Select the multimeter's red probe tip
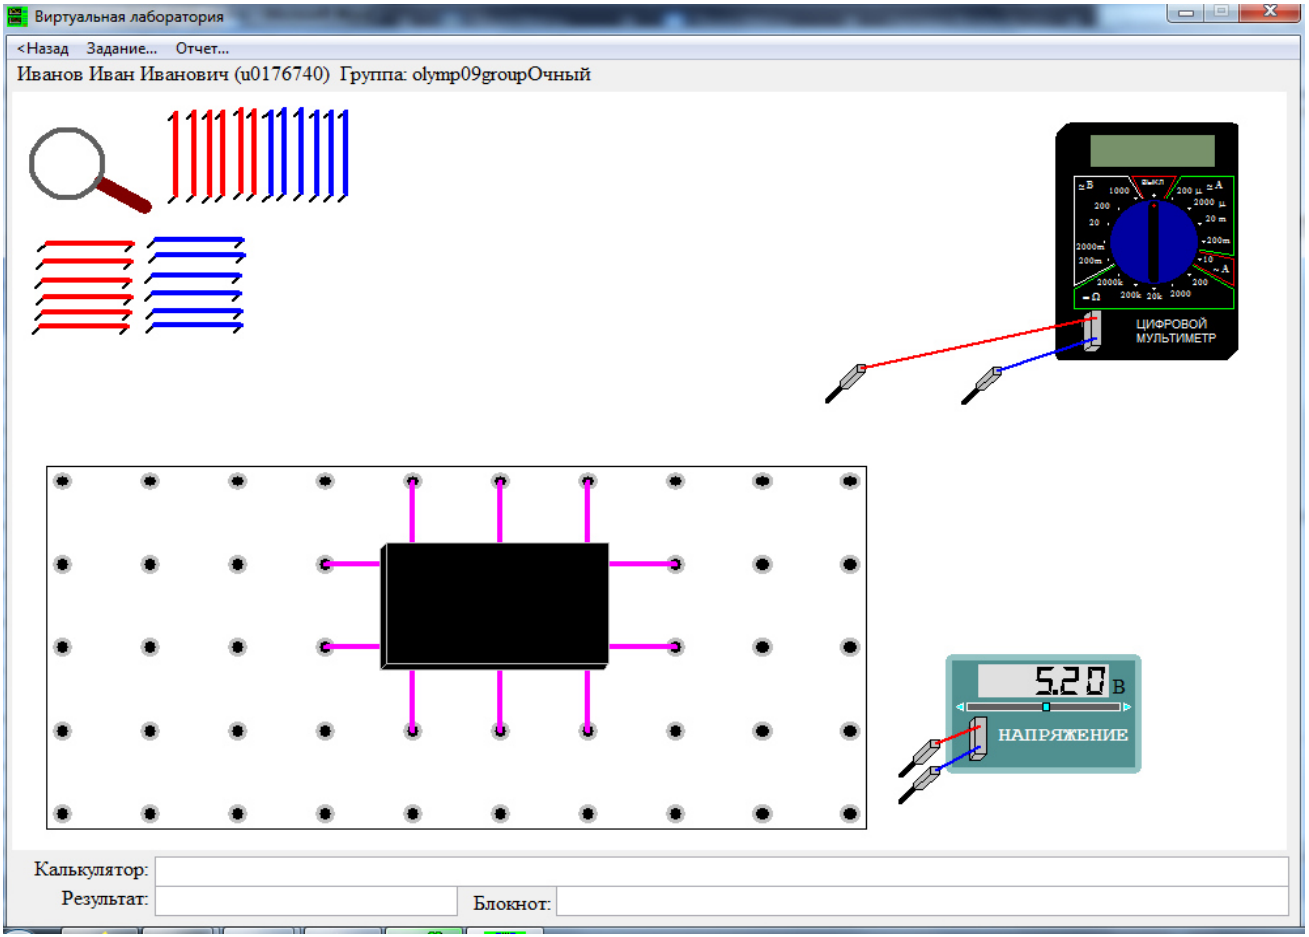This screenshot has height=937, width=1309. pyautogui.click(x=845, y=384)
